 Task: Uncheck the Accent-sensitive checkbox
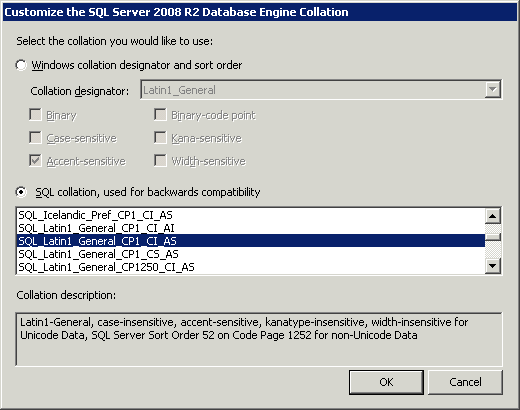pos(35,161)
